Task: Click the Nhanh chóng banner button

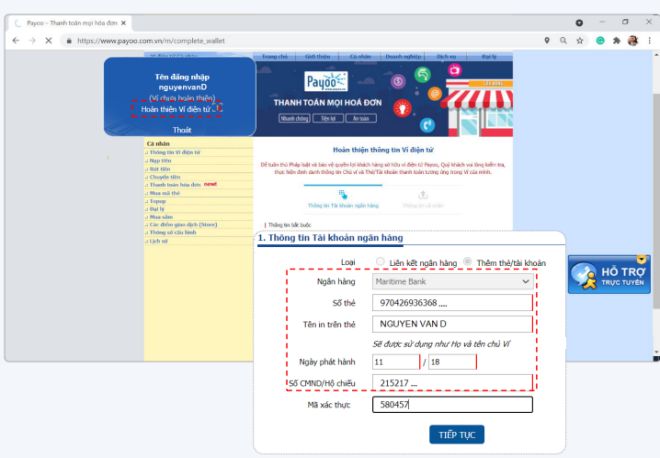Action: (x=294, y=119)
